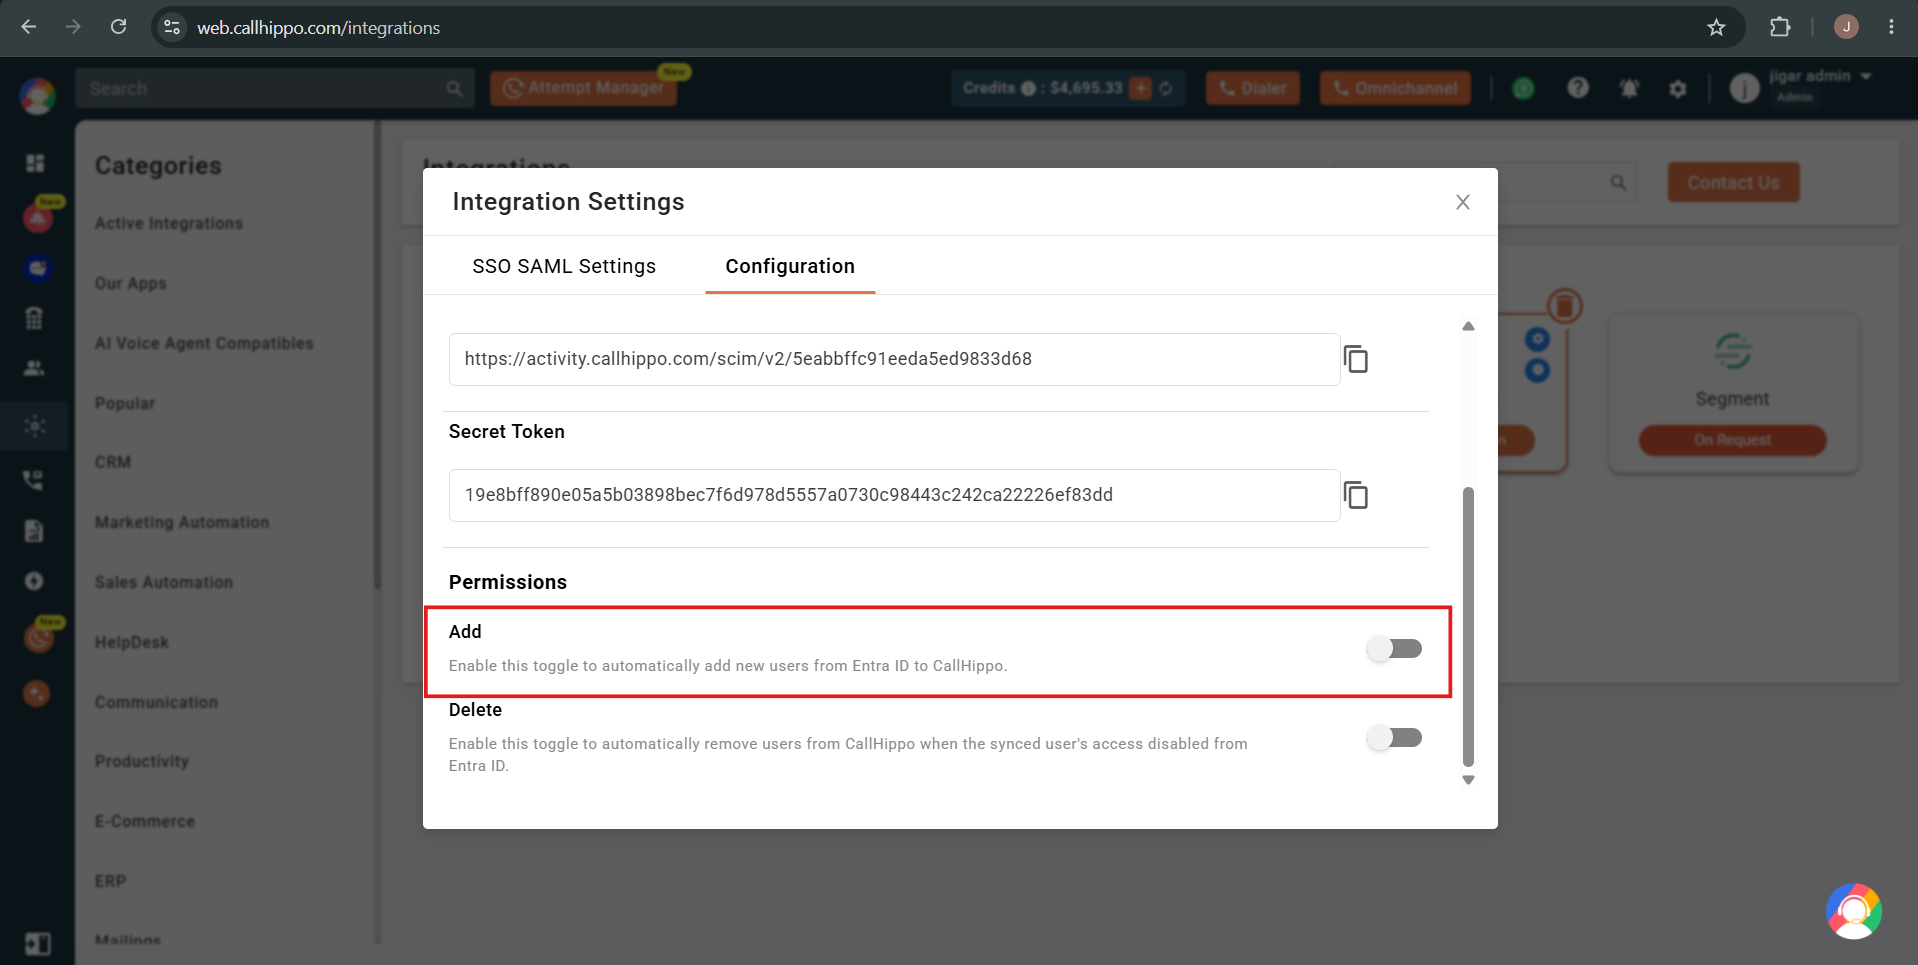Open the call logs sidebar icon
Image resolution: width=1918 pixels, height=965 pixels.
click(33, 480)
